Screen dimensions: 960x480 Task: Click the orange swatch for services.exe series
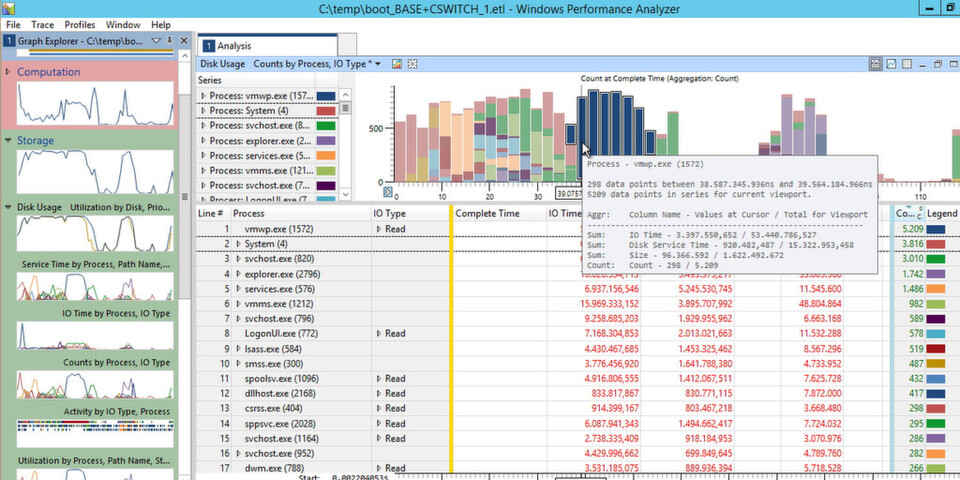coord(326,156)
